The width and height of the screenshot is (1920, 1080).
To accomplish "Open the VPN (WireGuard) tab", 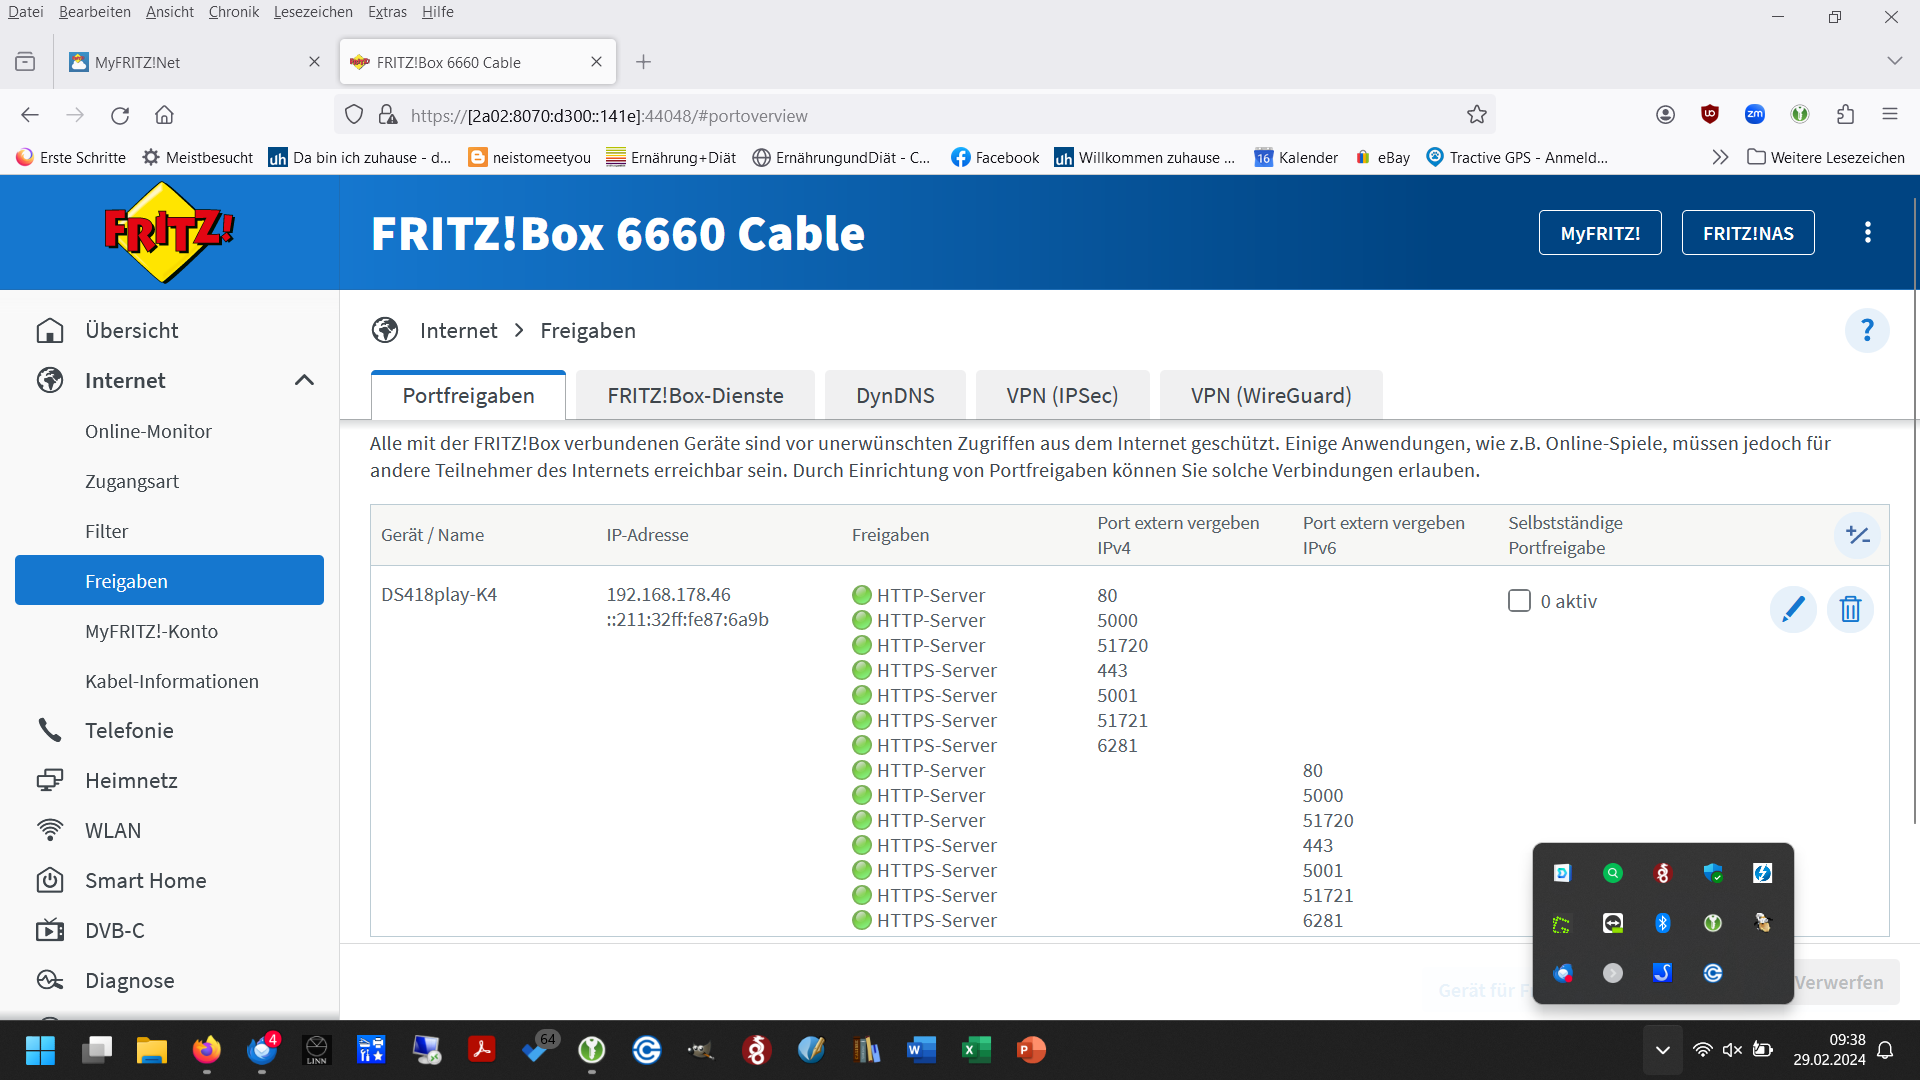I will point(1270,396).
